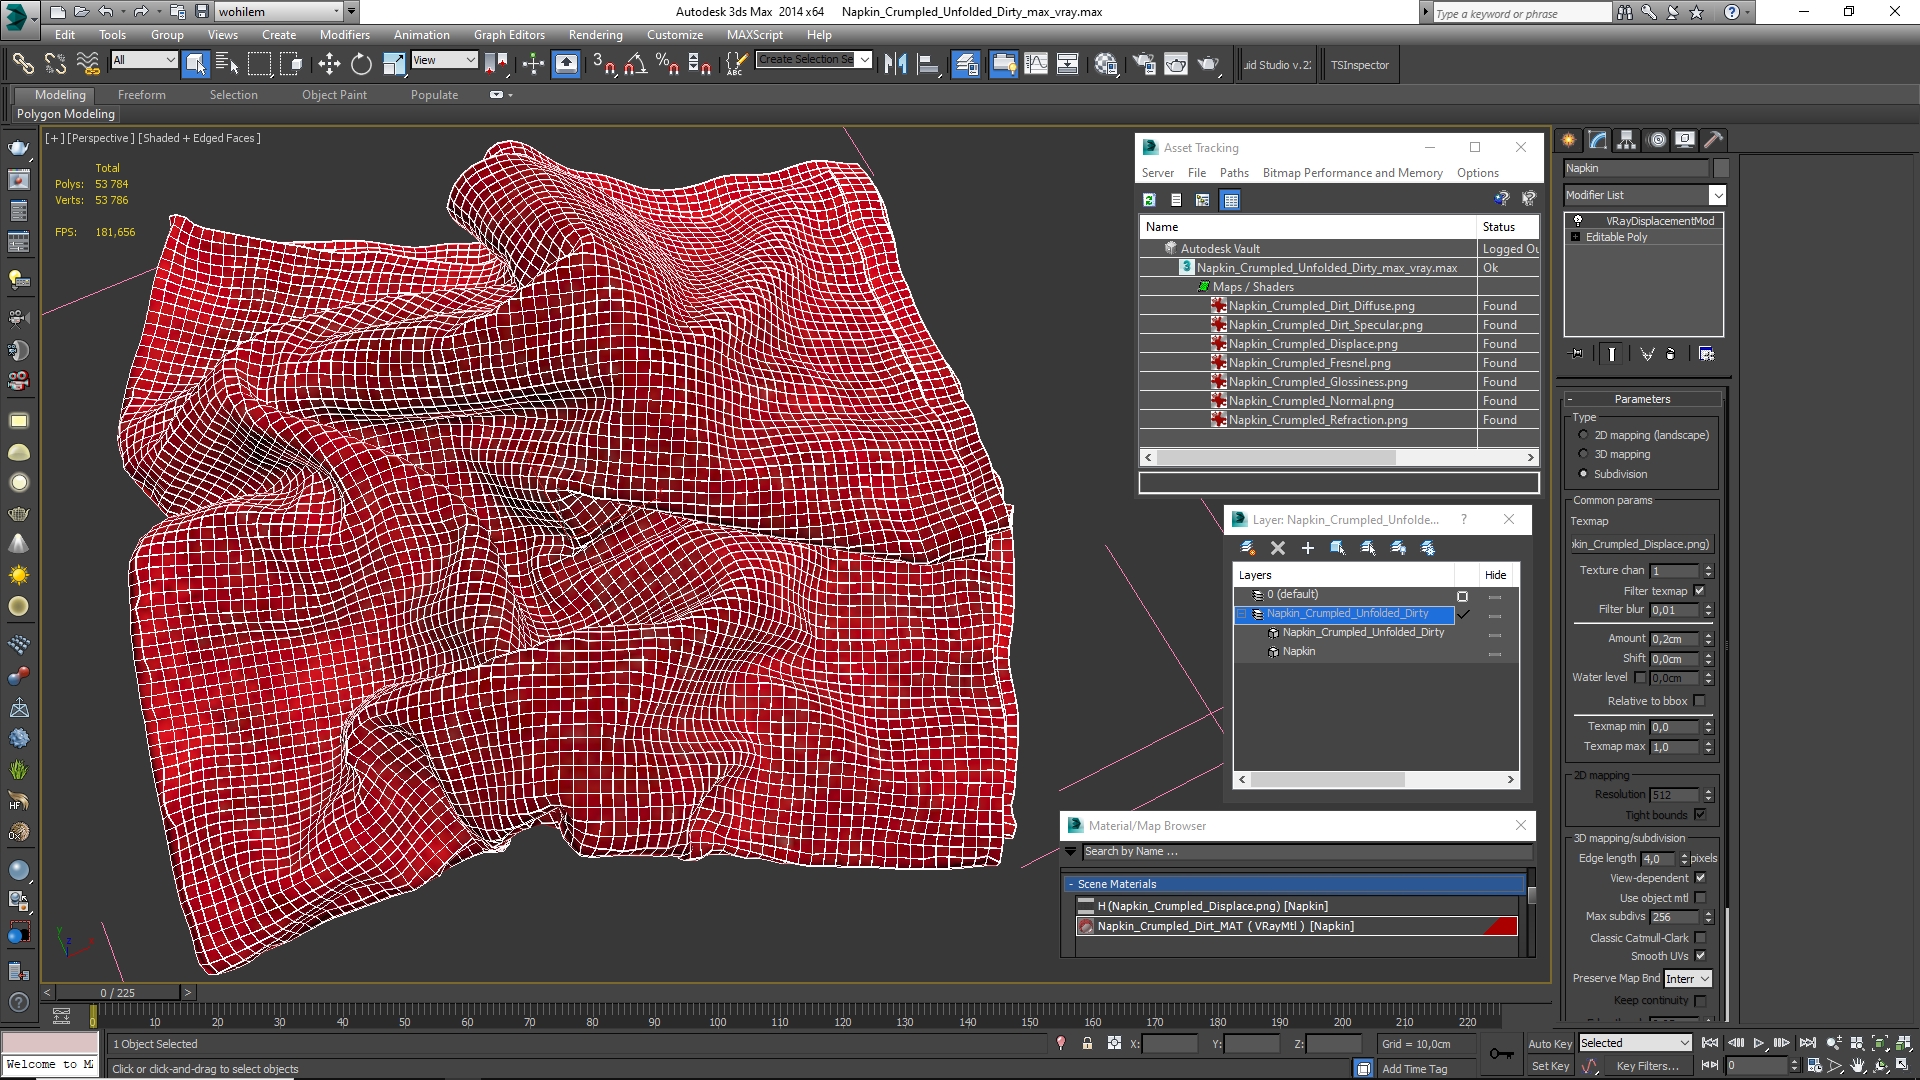Screen dimensions: 1920x1080
Task: Open the key mode Selected dropdown
Action: (1635, 1043)
